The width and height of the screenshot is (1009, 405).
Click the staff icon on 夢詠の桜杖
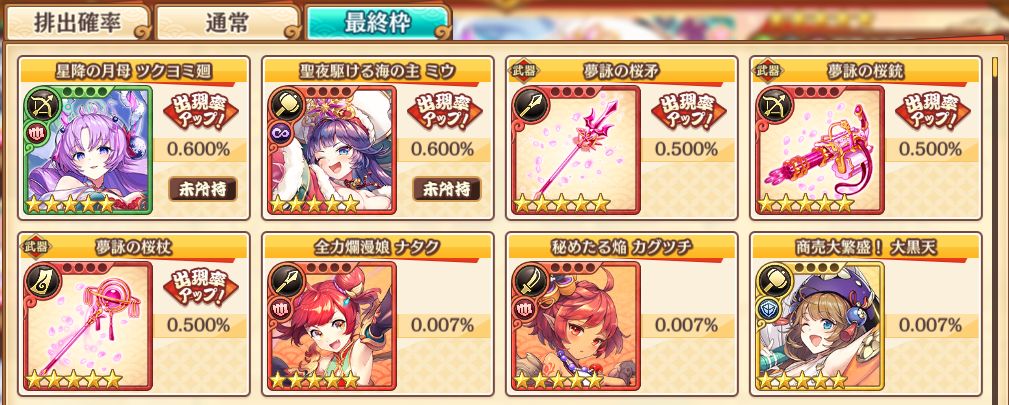tap(41, 279)
